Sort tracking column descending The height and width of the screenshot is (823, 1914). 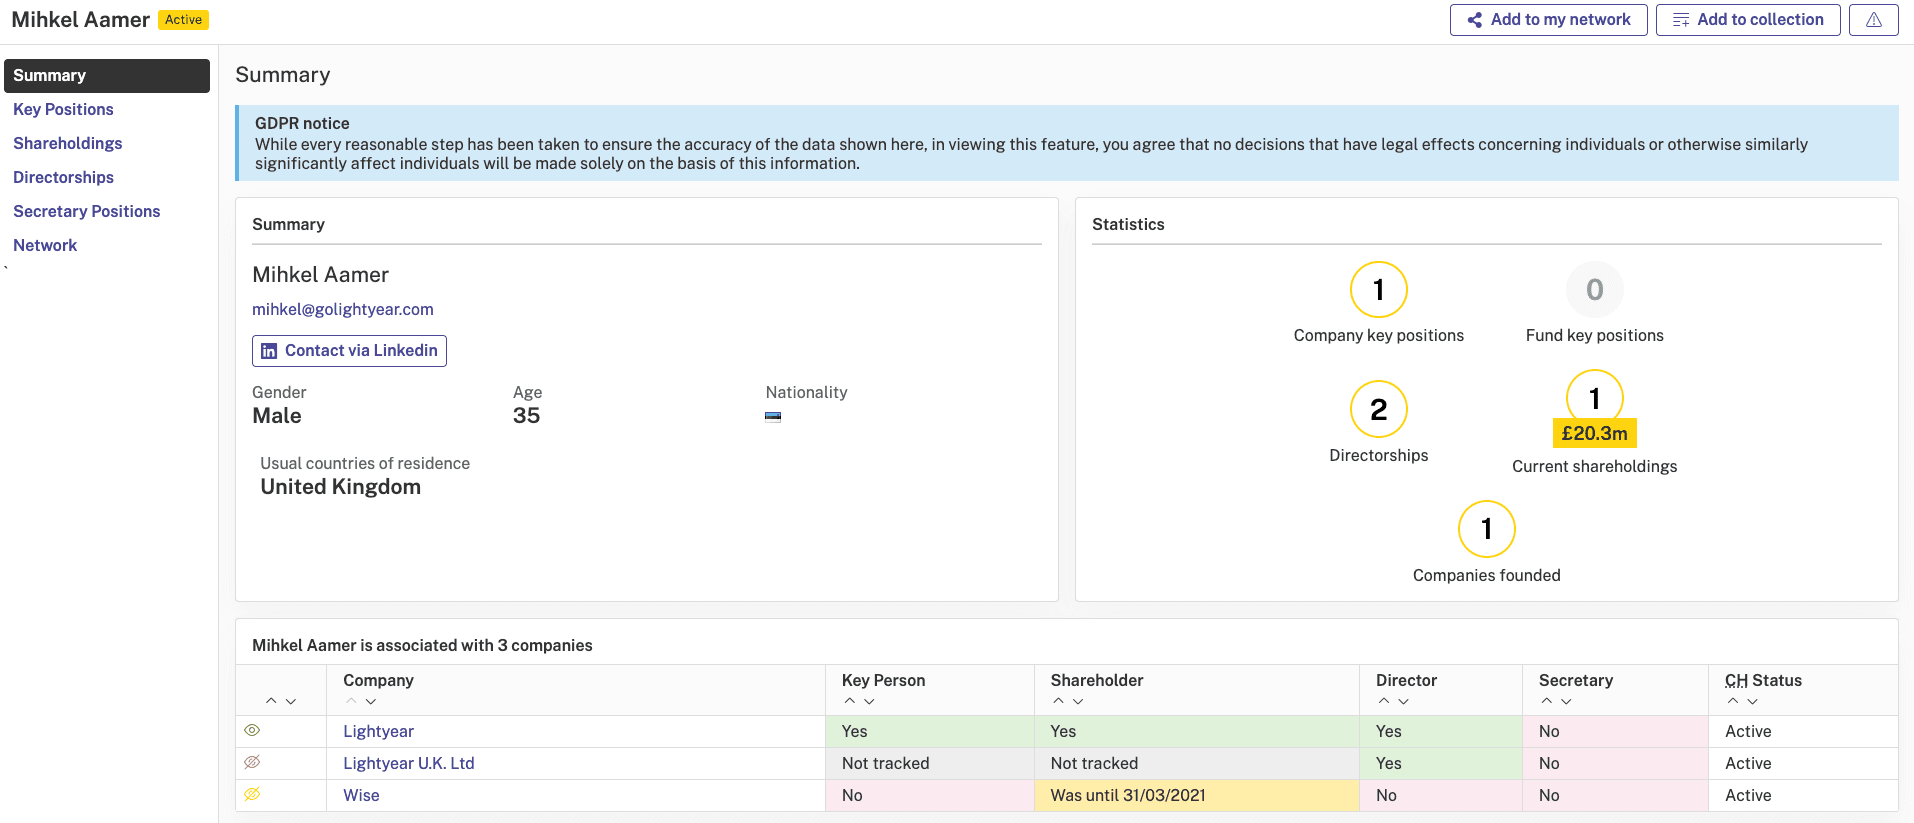(291, 701)
